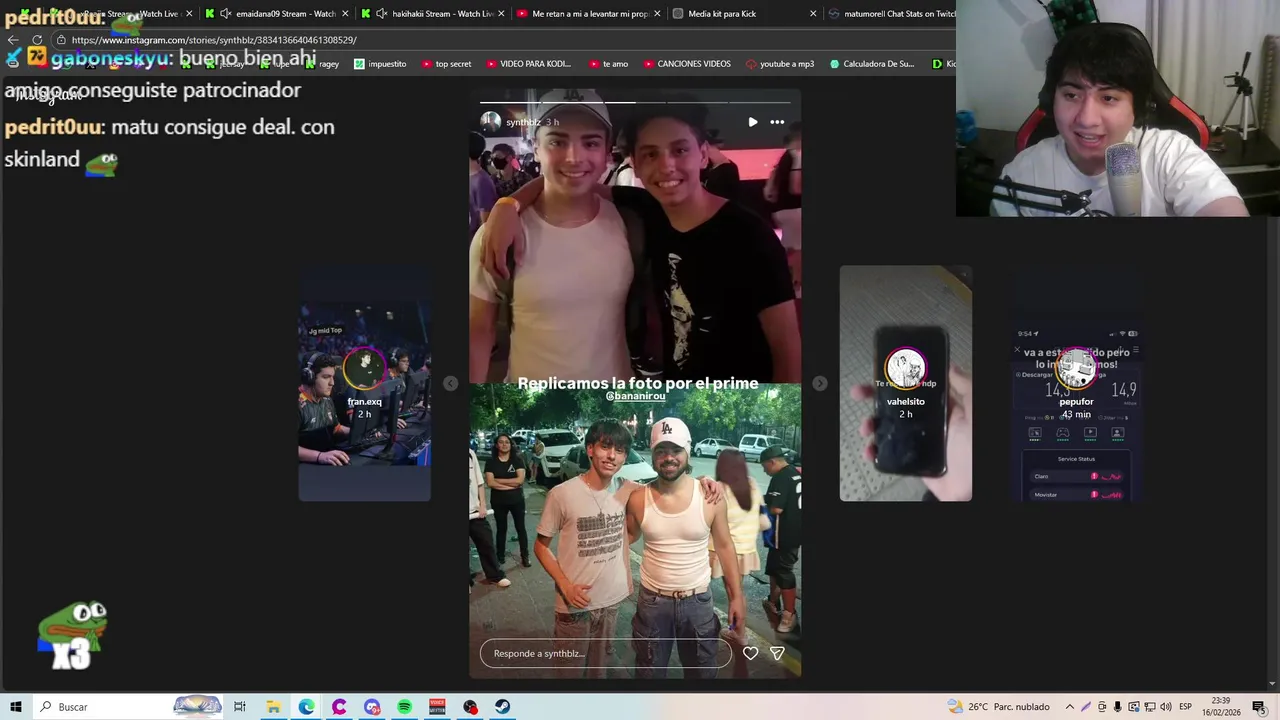The width and height of the screenshot is (1280, 720).
Task: Open the ragey bookmark
Action: coord(322,64)
